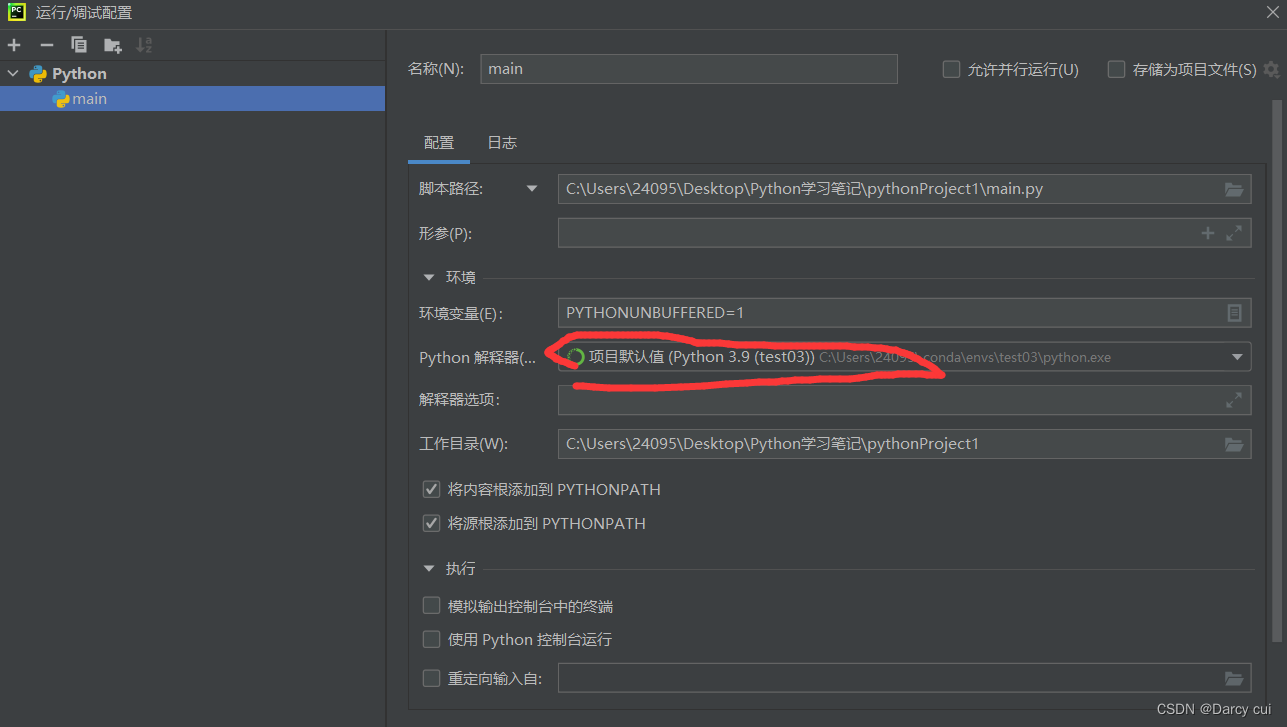Uncheck 将内容根添加到 PYTHONPATH
This screenshot has height=727, width=1287.
coord(432,490)
